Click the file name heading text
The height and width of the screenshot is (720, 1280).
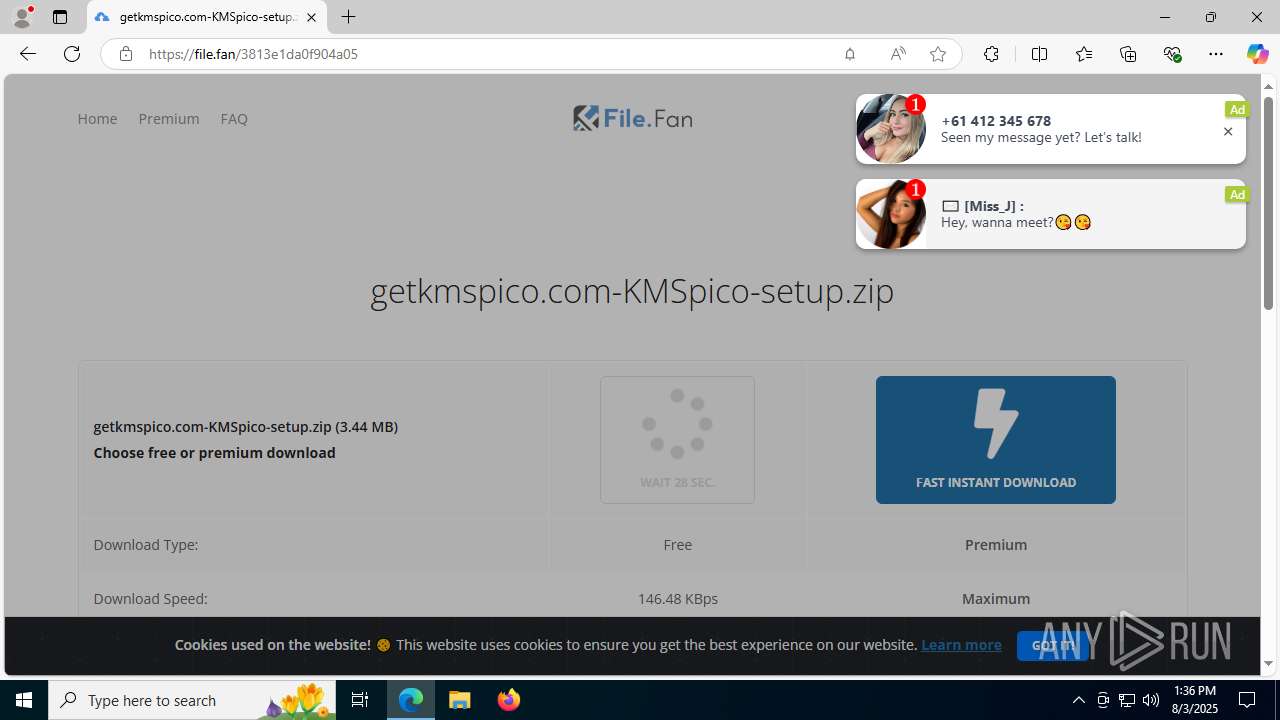pyautogui.click(x=632, y=291)
